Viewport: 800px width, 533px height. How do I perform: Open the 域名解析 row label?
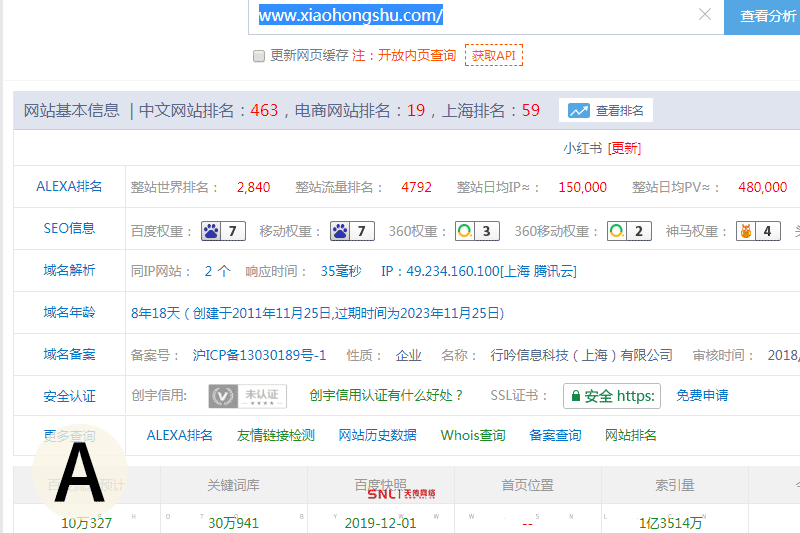point(69,270)
